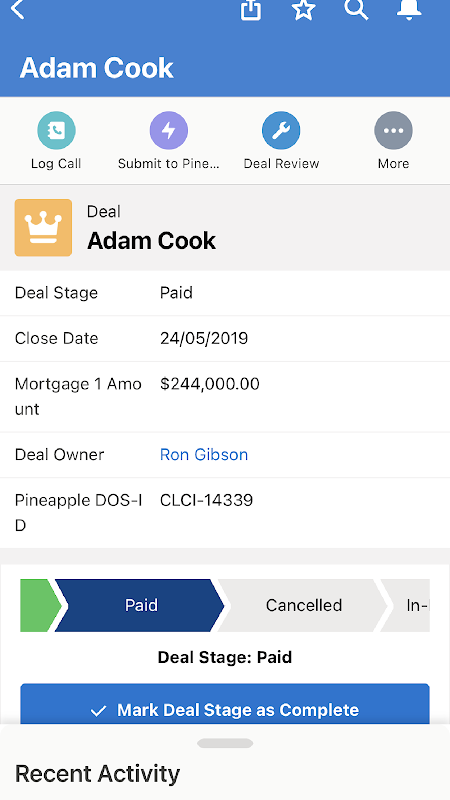Select the partially visible In- stage
The width and height of the screenshot is (450, 800).
(x=408, y=605)
